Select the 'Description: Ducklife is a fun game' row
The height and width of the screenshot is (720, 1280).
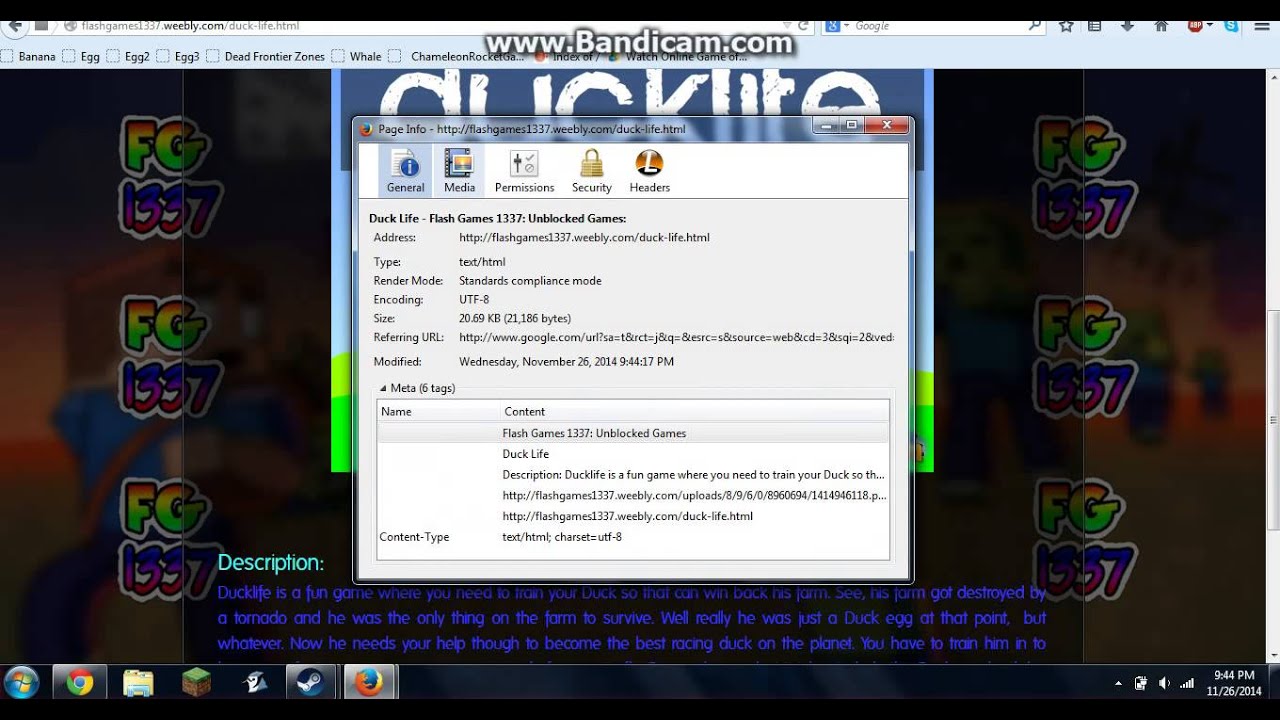(x=633, y=475)
